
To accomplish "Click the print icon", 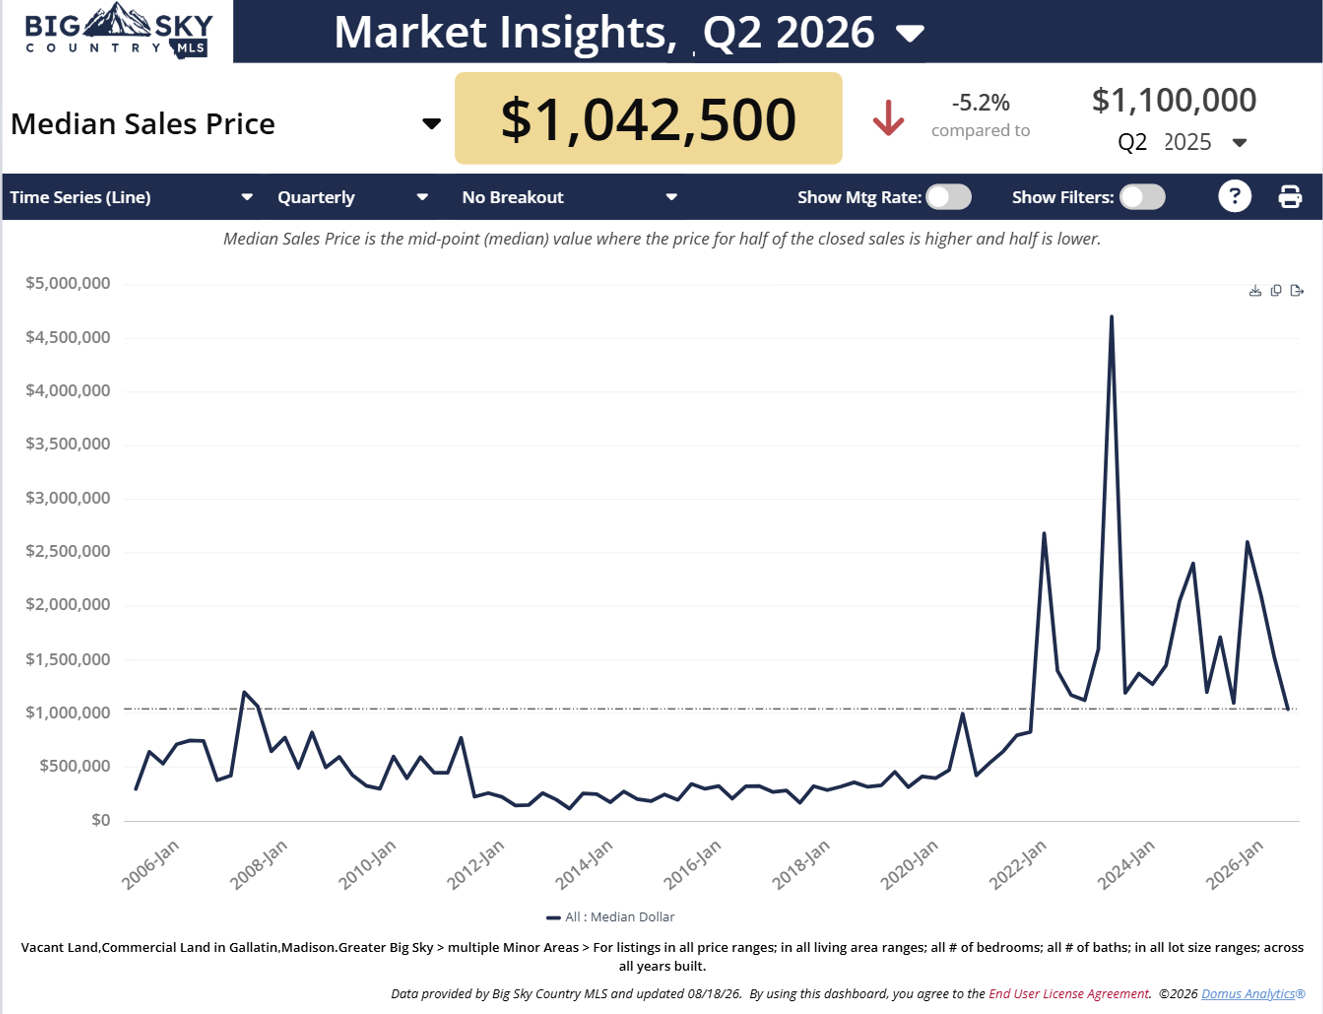I will (x=1290, y=196).
